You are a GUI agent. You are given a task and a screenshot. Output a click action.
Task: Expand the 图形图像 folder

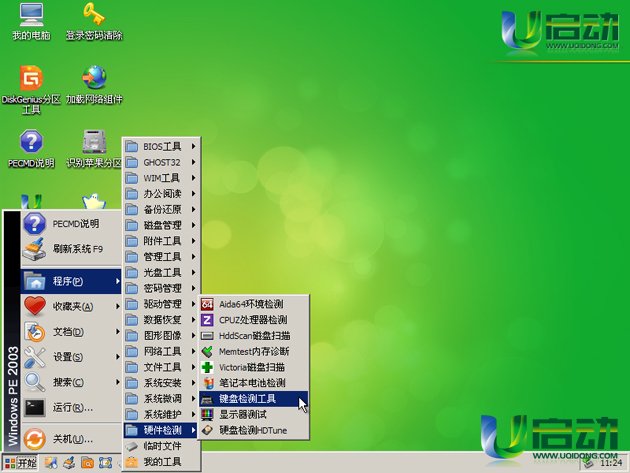(x=161, y=336)
